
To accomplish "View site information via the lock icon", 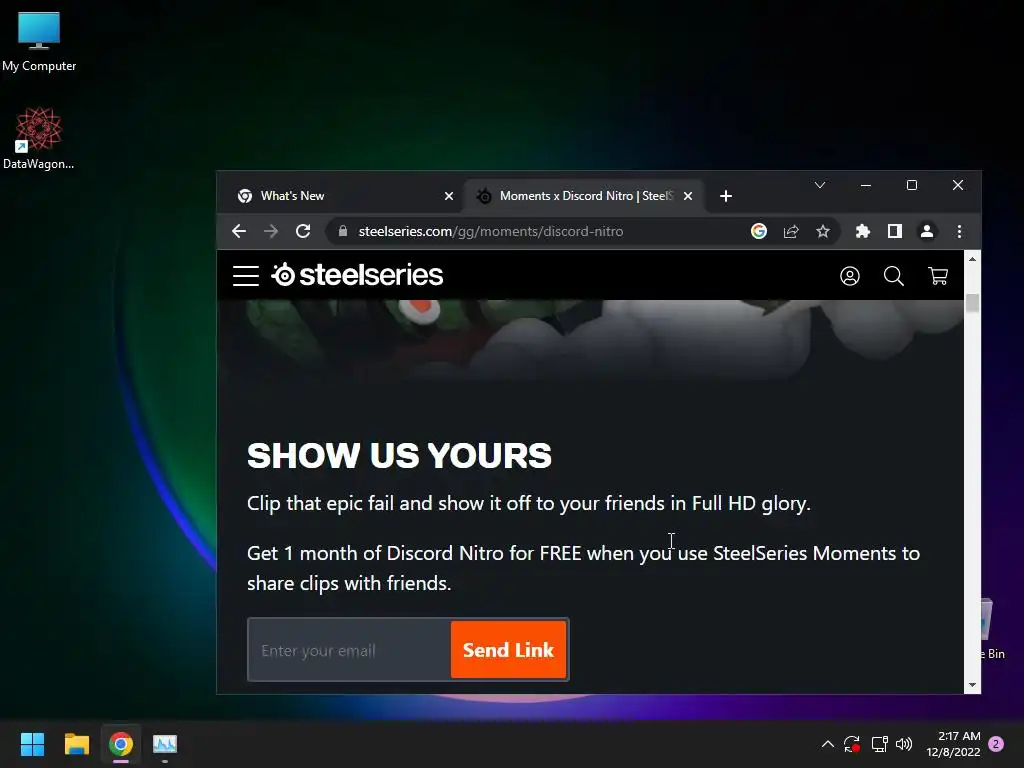I will click(343, 231).
